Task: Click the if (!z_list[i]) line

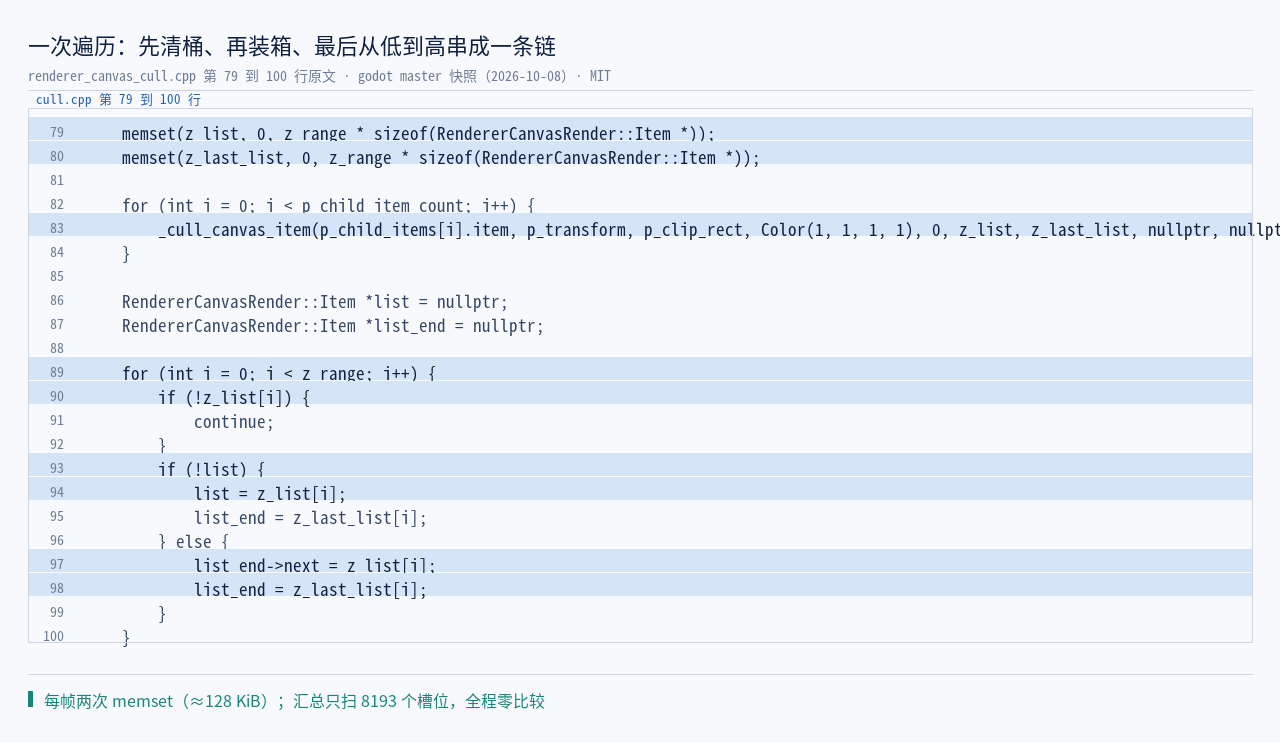Action: tap(234, 397)
